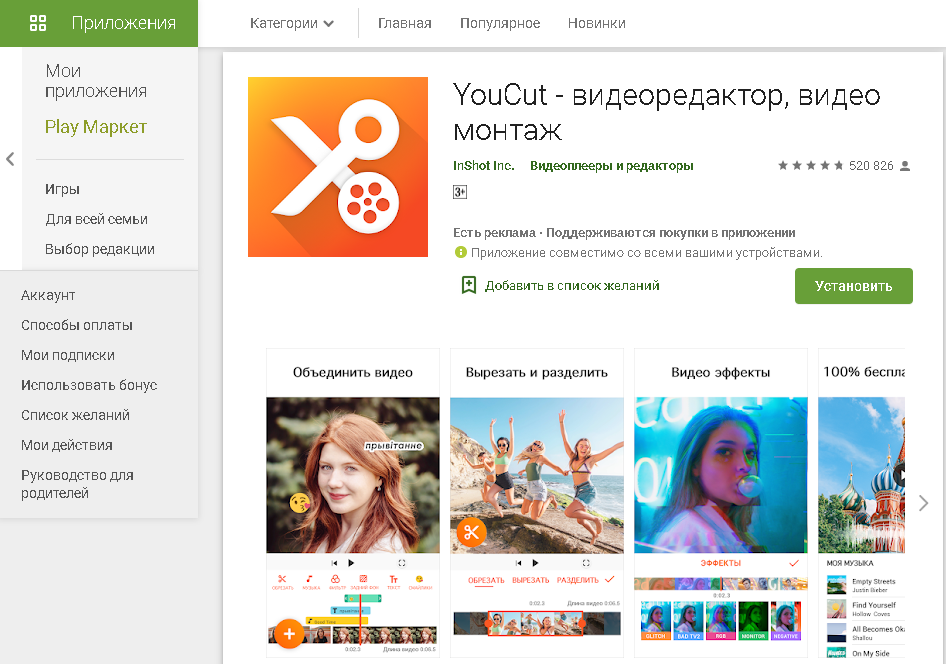Go to the Главная tab
This screenshot has height=664, width=946.
(x=405, y=24)
